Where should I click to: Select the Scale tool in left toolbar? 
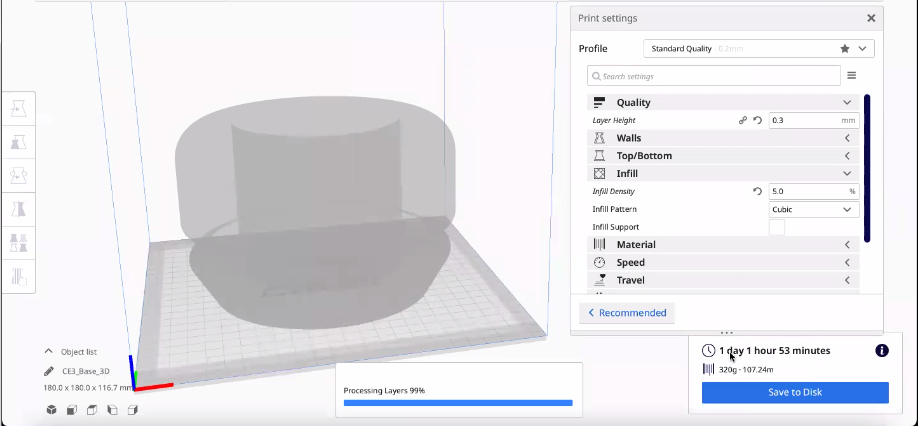click(18, 142)
